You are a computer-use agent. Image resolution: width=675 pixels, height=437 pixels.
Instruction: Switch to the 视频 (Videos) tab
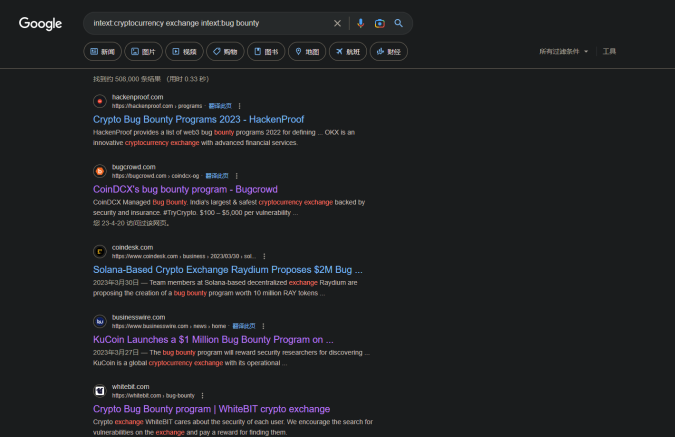click(x=184, y=52)
